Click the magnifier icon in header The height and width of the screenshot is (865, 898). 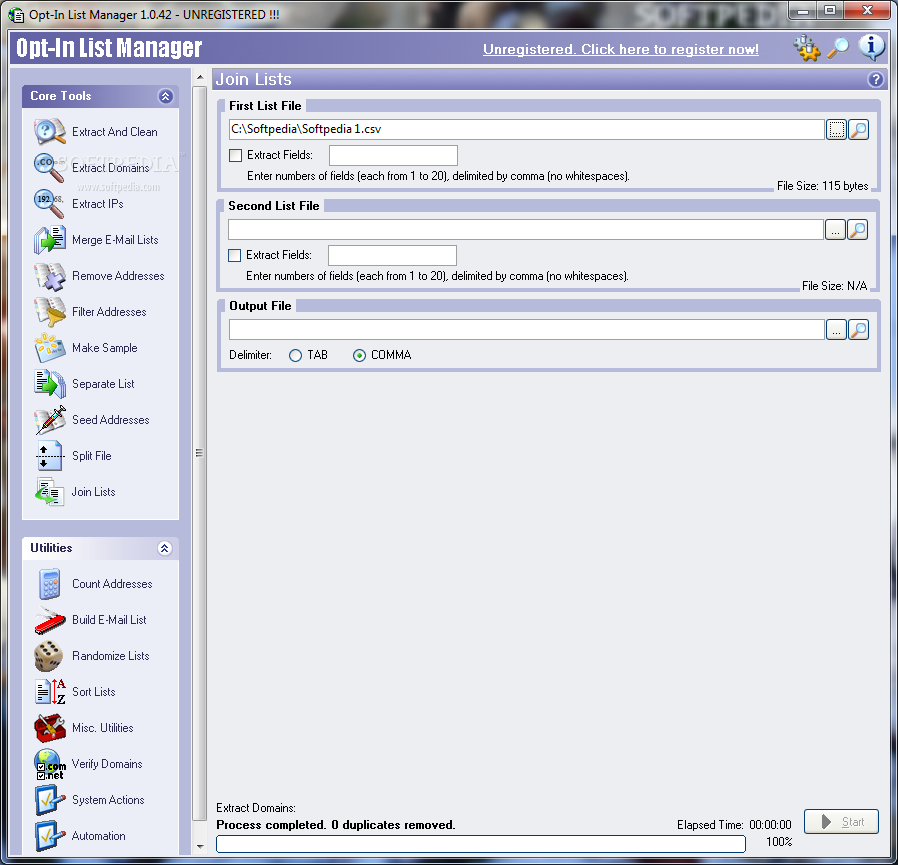point(838,48)
